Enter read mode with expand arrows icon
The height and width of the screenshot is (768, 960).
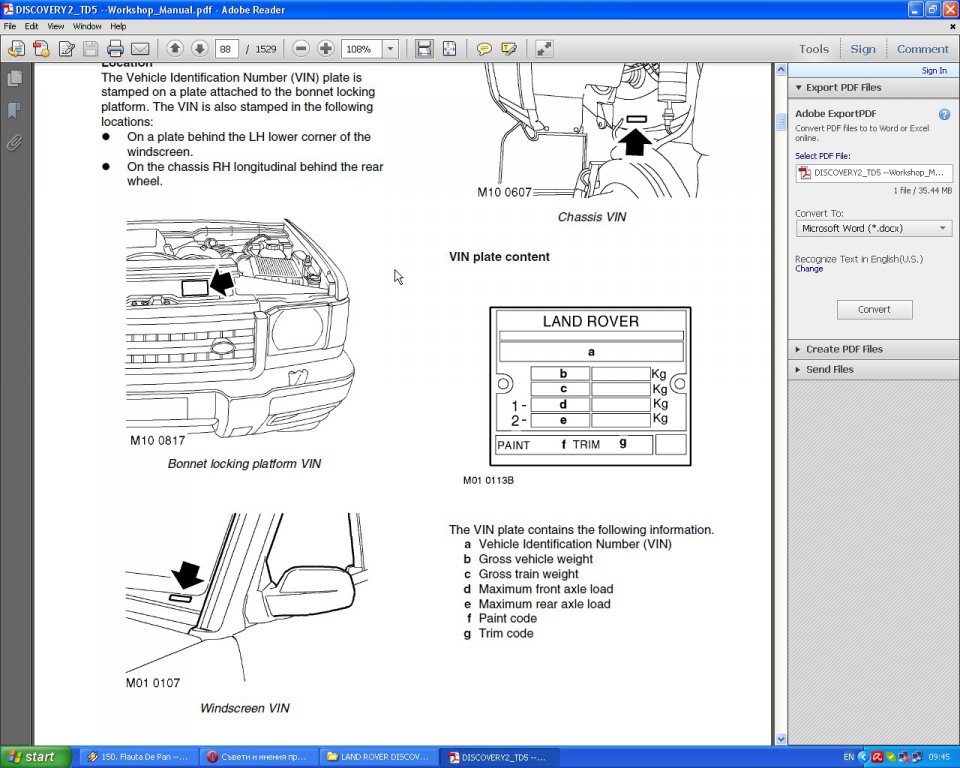[x=544, y=49]
